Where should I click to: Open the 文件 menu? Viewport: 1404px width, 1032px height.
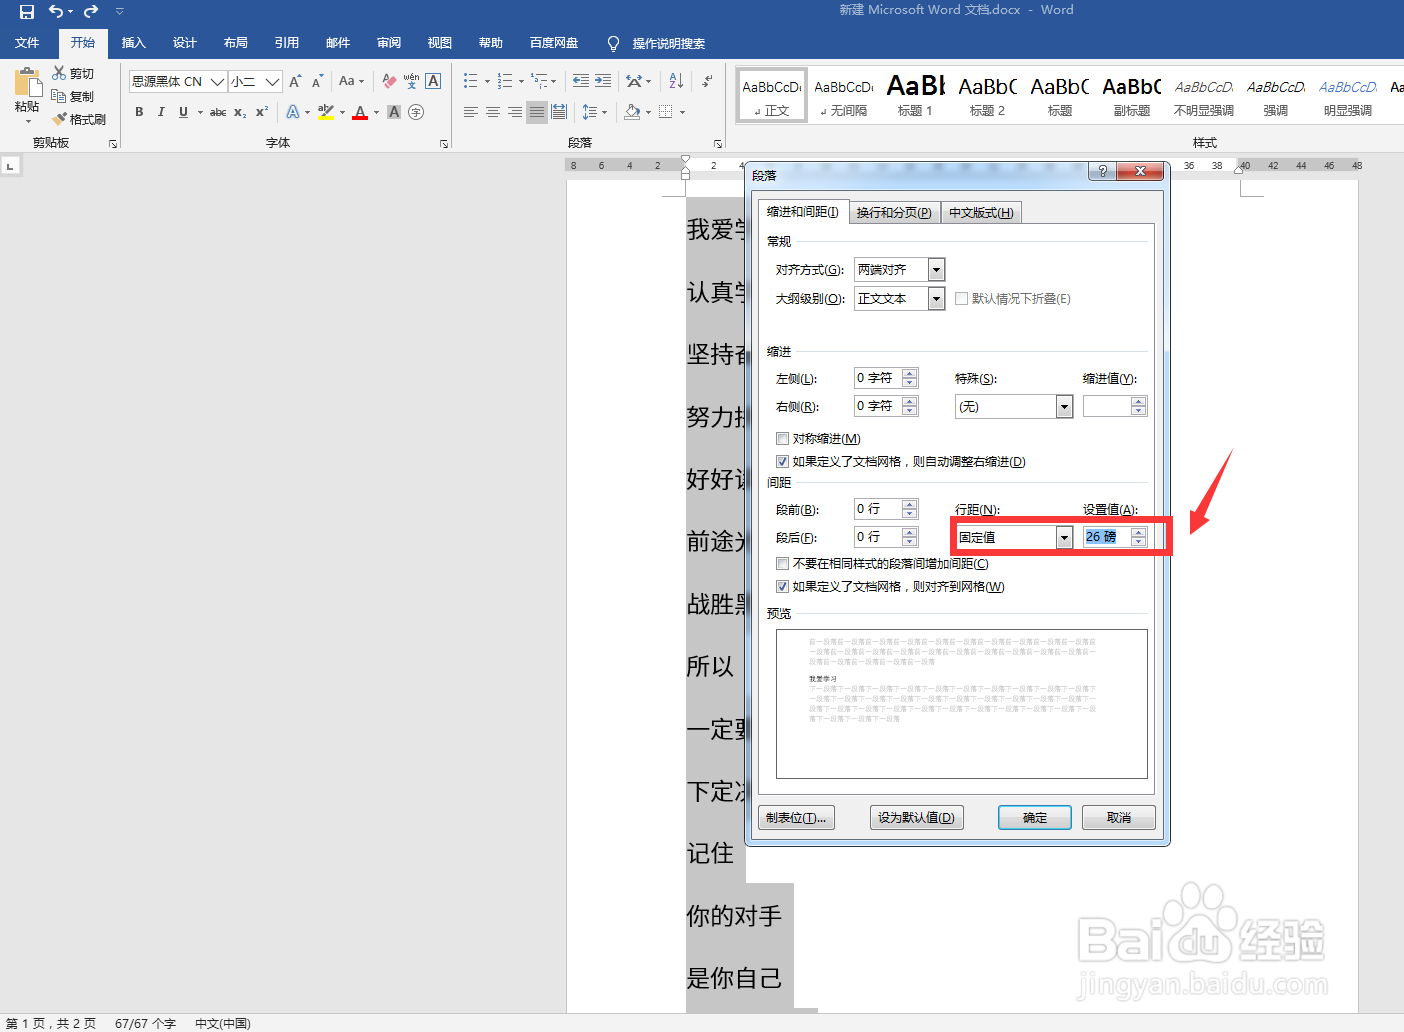(x=27, y=43)
